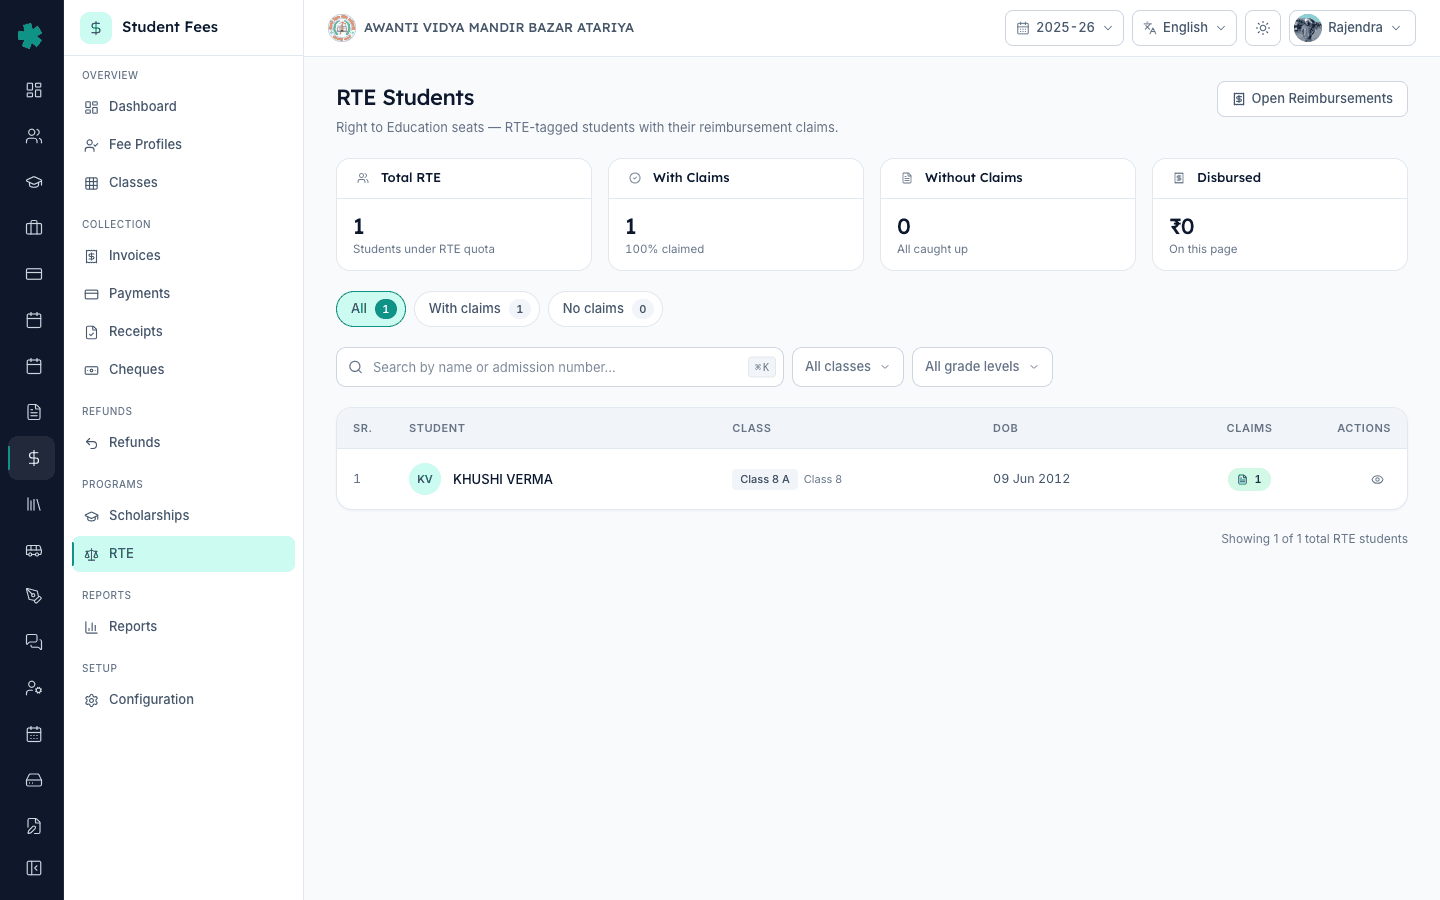Open Receipts menu item
Image resolution: width=1440 pixels, height=900 pixels.
[183, 332]
